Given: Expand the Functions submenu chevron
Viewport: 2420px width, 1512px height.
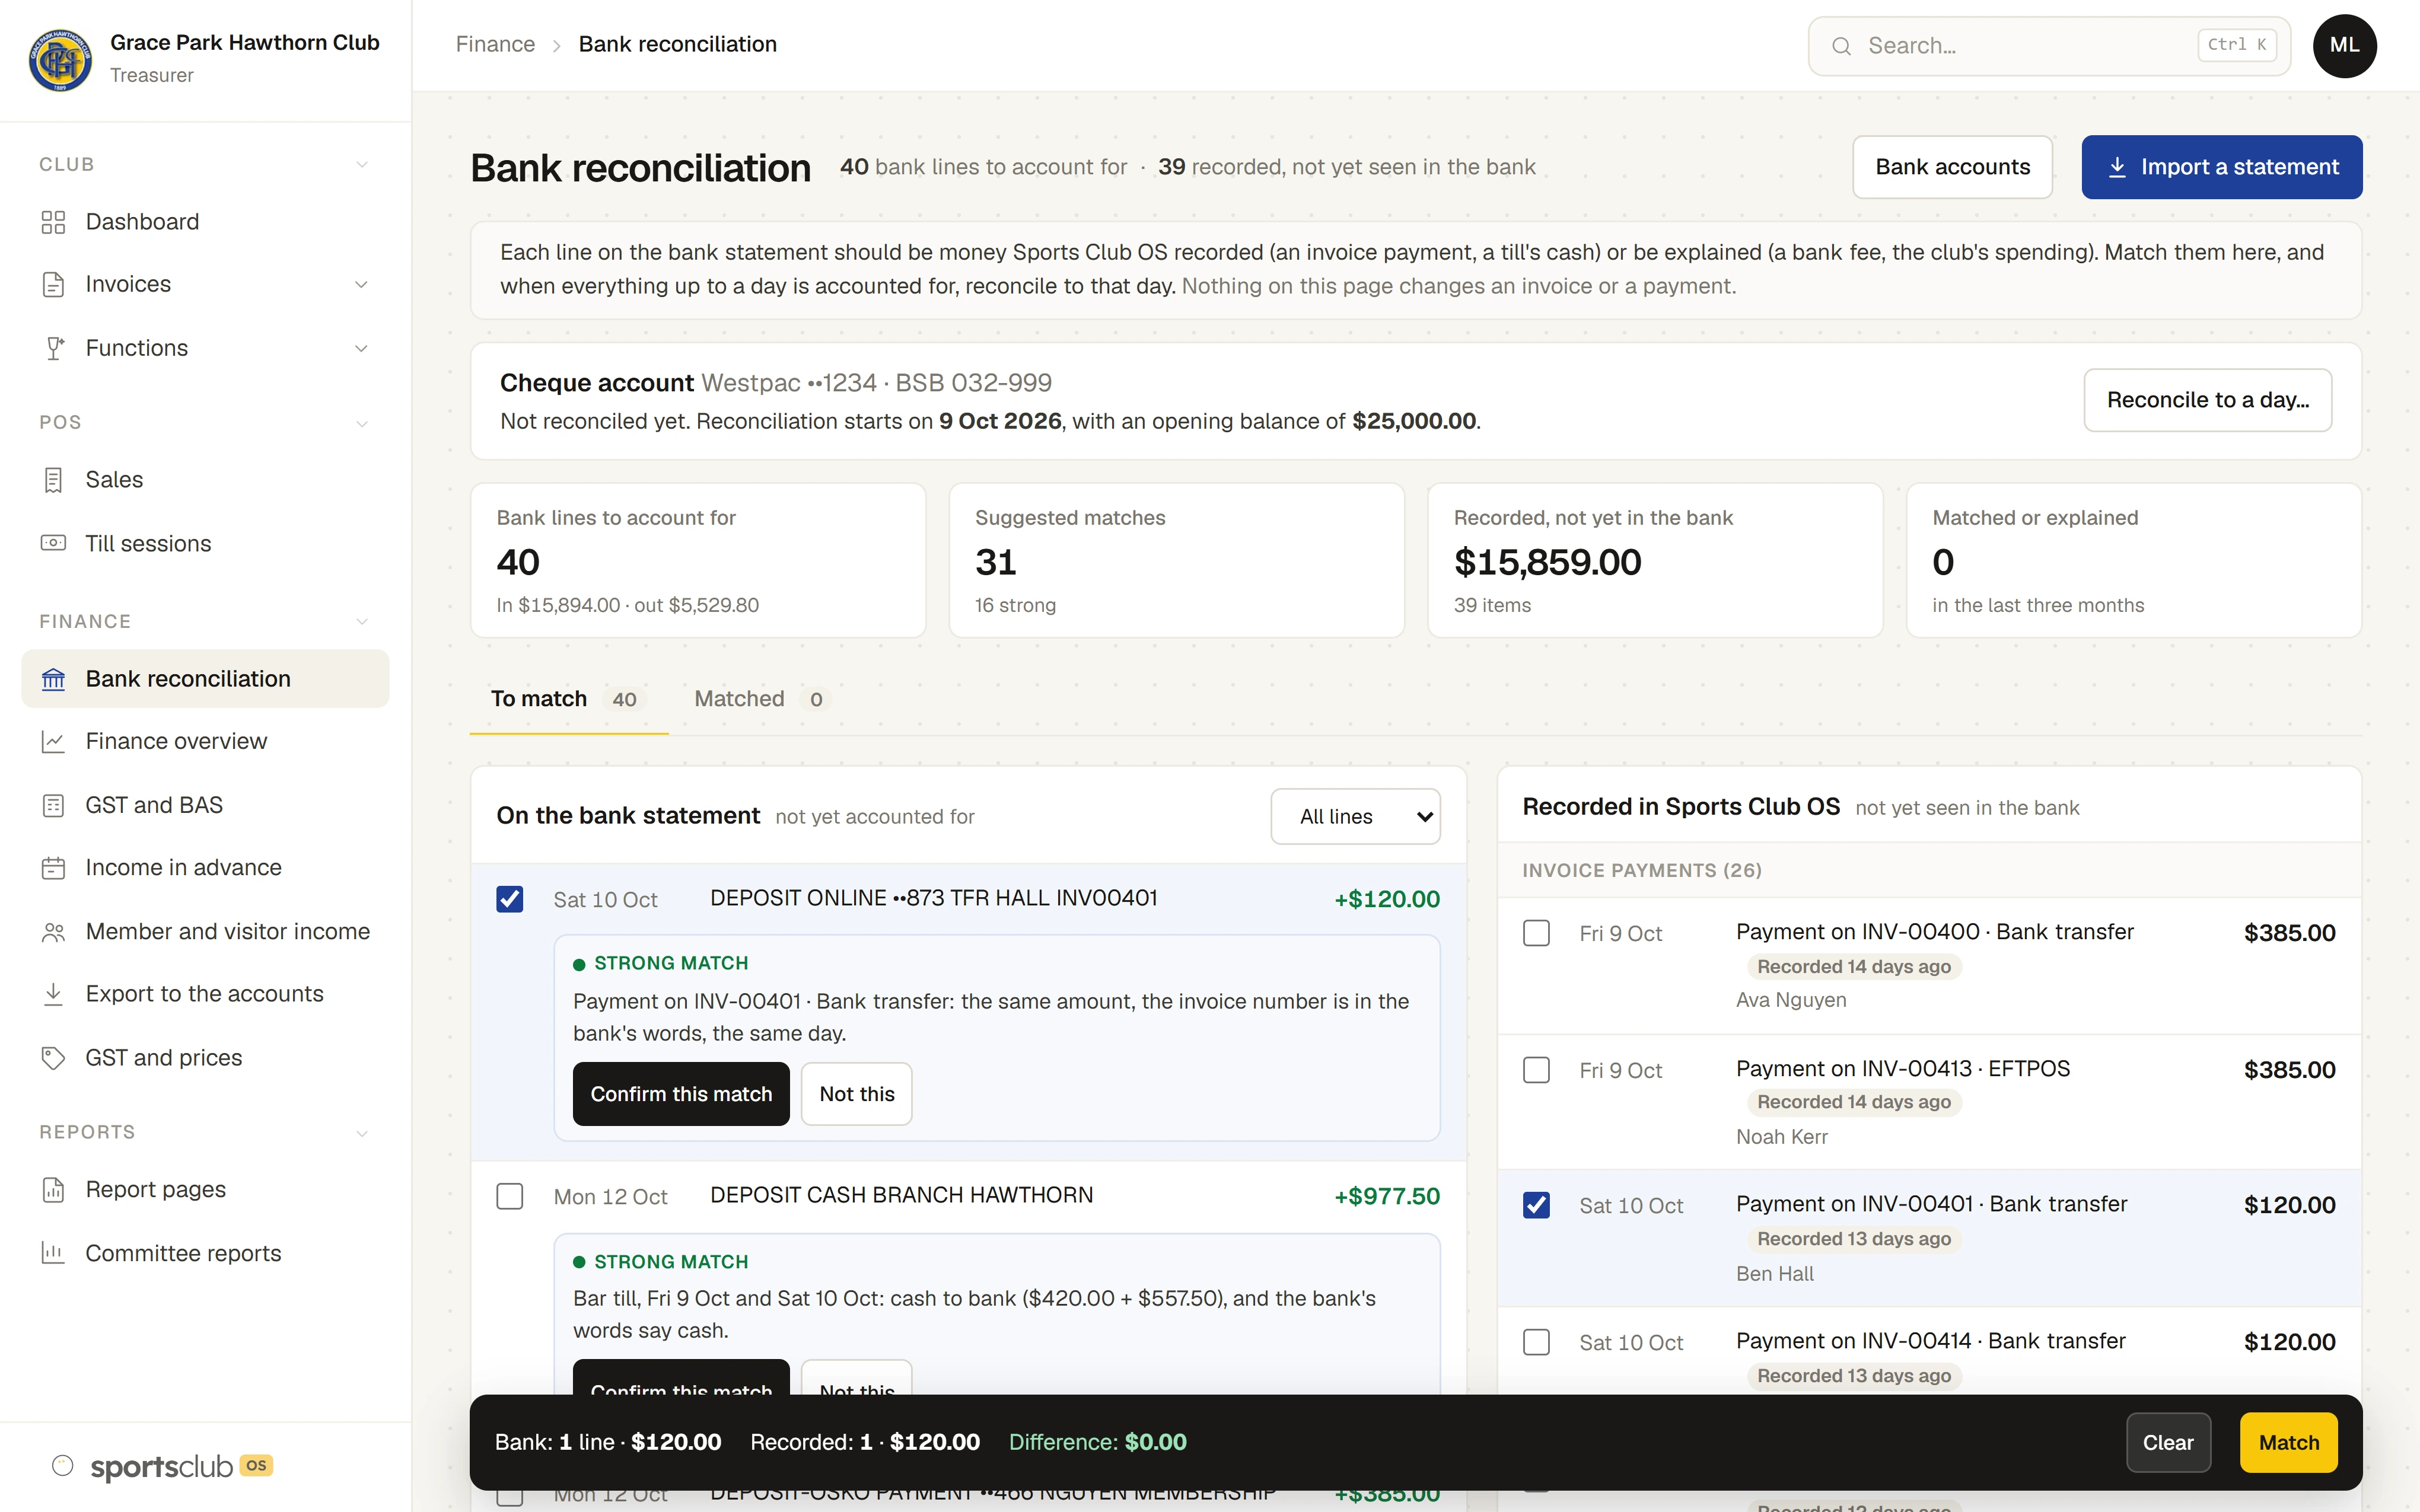Looking at the screenshot, I should click(x=362, y=348).
